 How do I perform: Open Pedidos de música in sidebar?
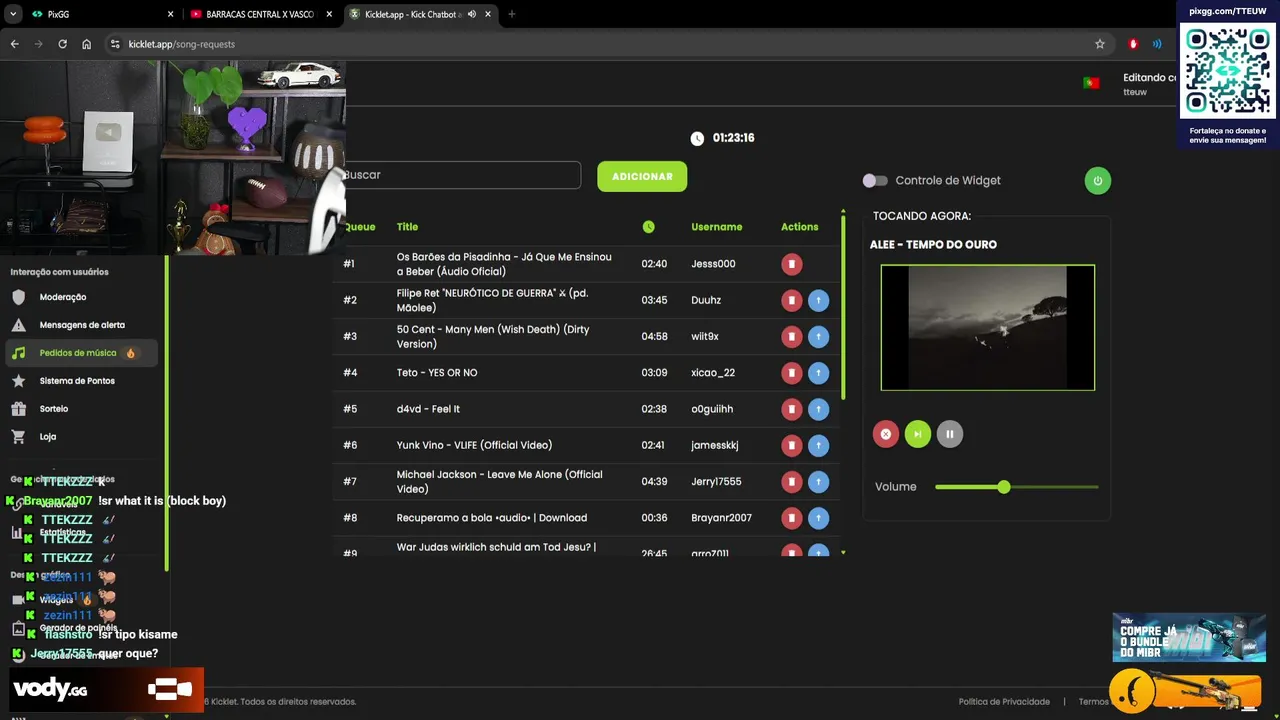(x=82, y=353)
